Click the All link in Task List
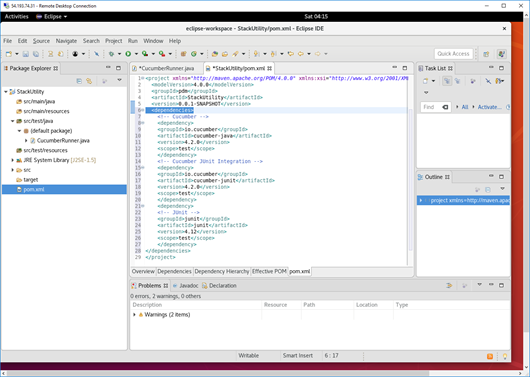This screenshot has width=530, height=377. pyautogui.click(x=465, y=107)
